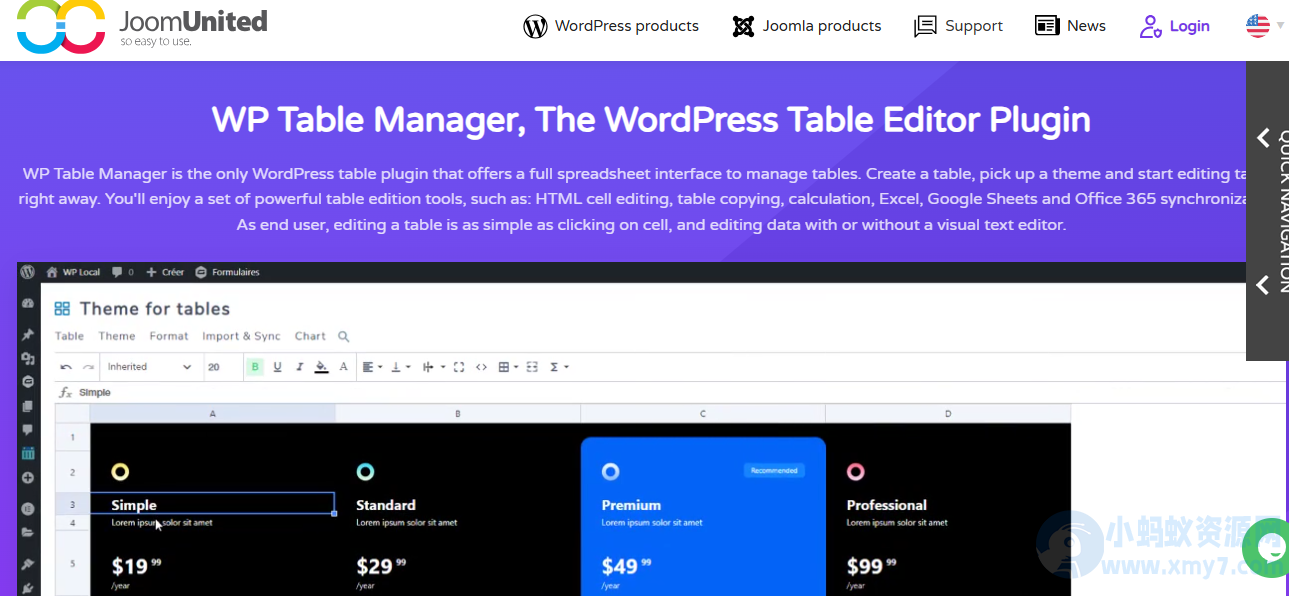The image size is (1289, 596).
Task: Open the Chart menu
Action: [310, 336]
